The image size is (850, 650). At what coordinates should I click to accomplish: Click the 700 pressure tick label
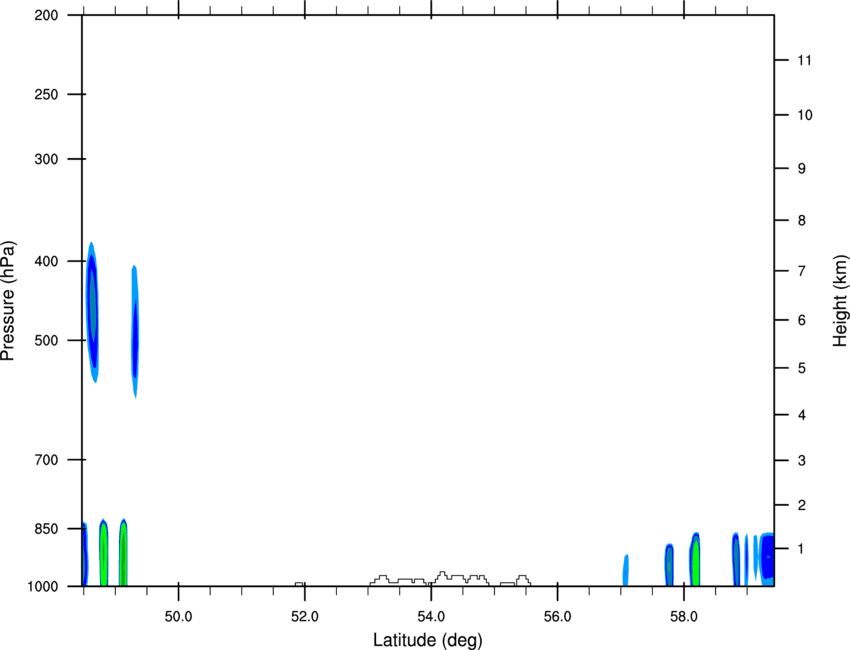(x=46, y=460)
